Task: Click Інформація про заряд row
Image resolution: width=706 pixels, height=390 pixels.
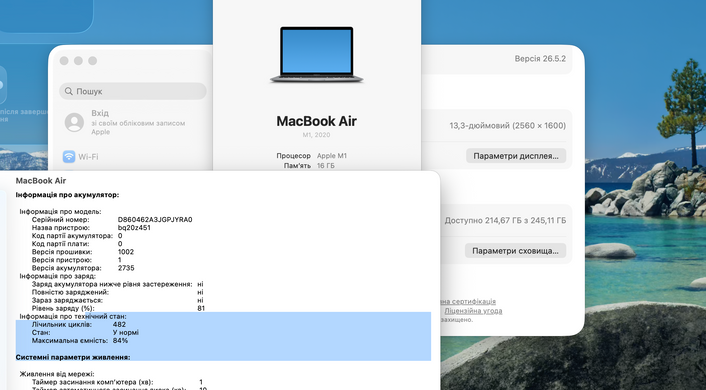Action: (x=58, y=276)
